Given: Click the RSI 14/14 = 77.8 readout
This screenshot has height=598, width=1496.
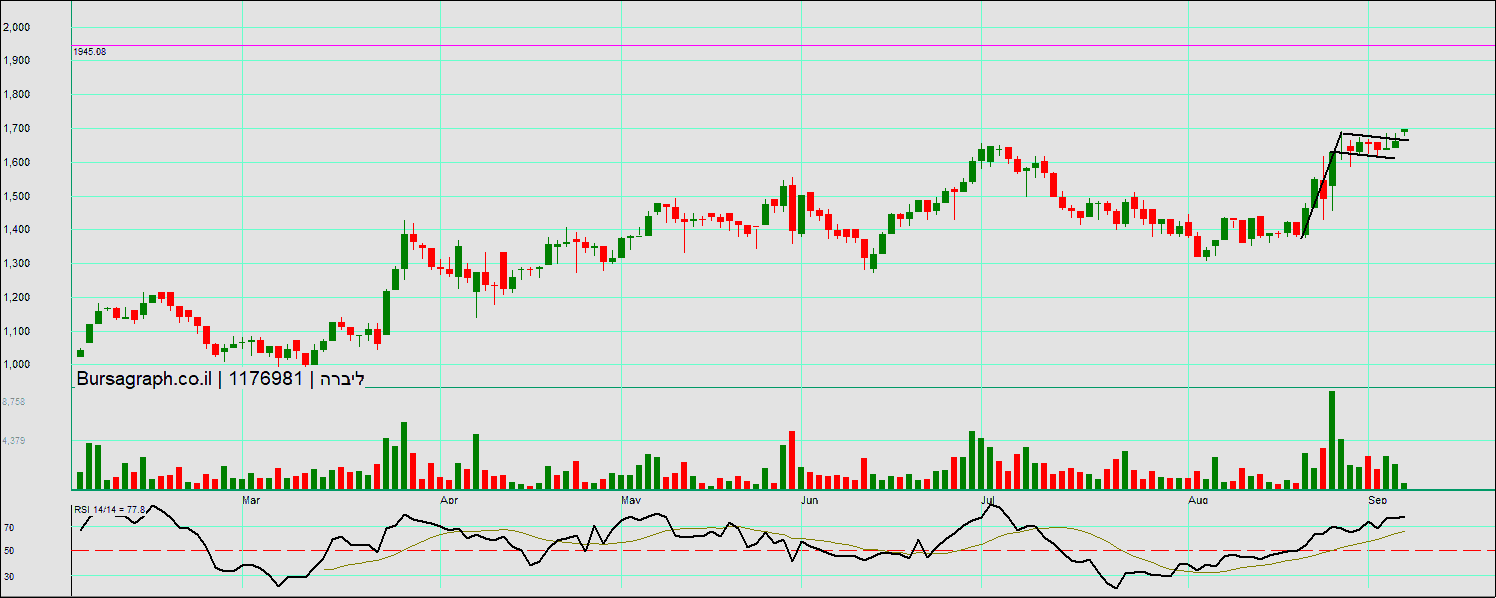Looking at the screenshot, I should coord(110,510).
